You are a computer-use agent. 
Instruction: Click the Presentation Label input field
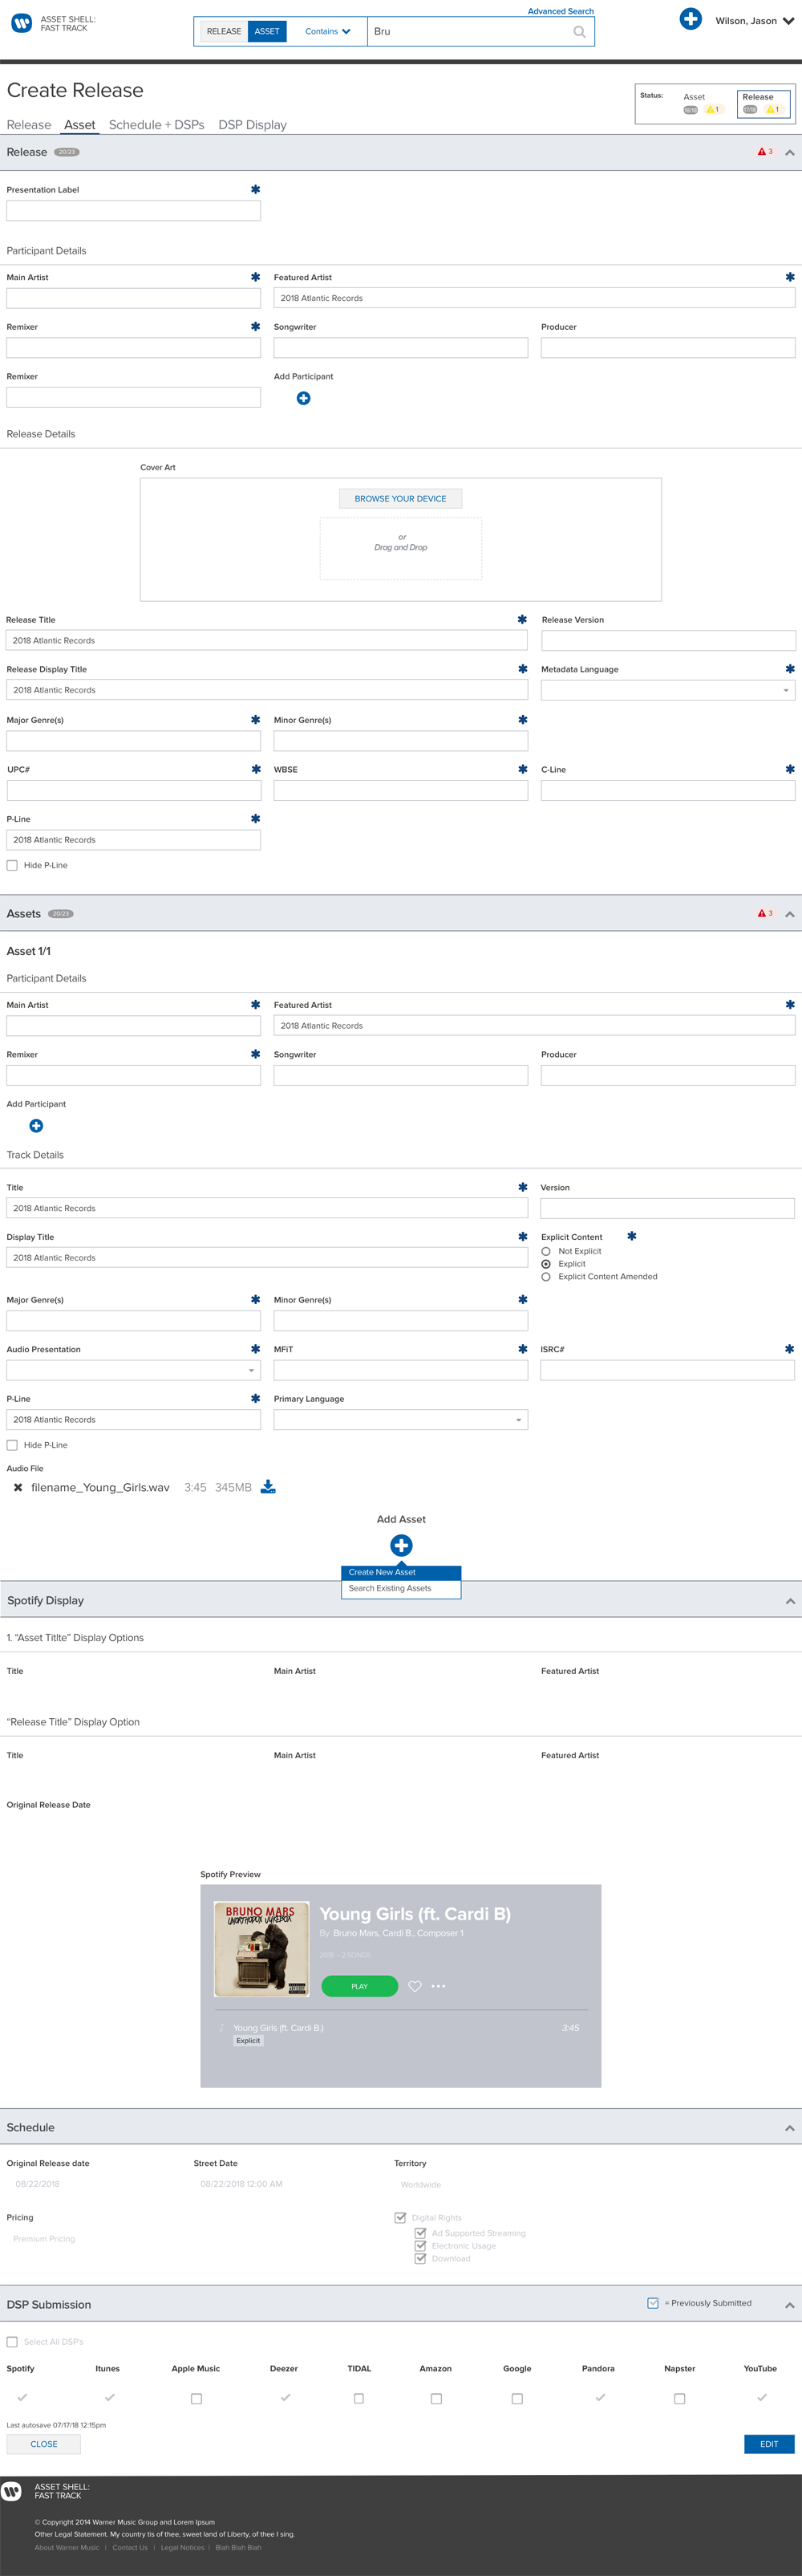click(x=134, y=211)
